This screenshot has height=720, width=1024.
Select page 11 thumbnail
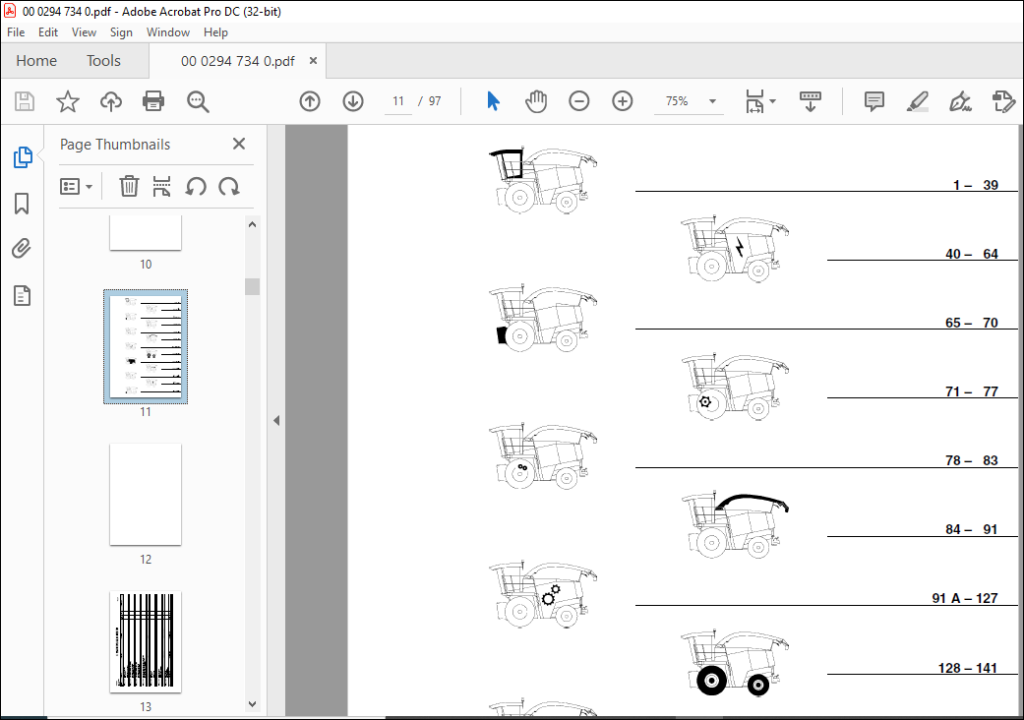tap(145, 347)
